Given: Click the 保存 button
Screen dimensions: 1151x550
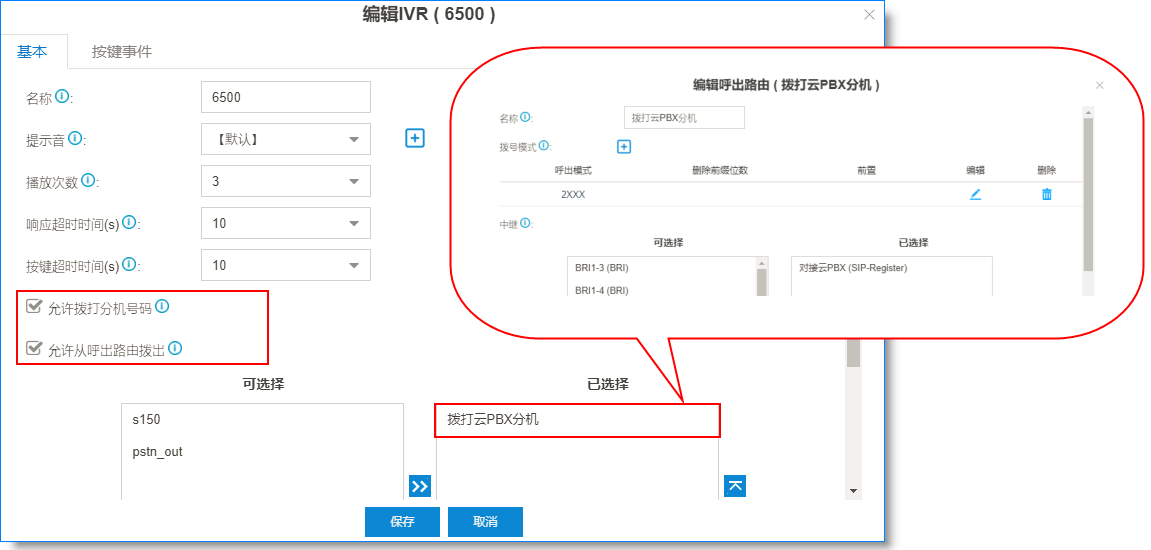Looking at the screenshot, I should (402, 522).
